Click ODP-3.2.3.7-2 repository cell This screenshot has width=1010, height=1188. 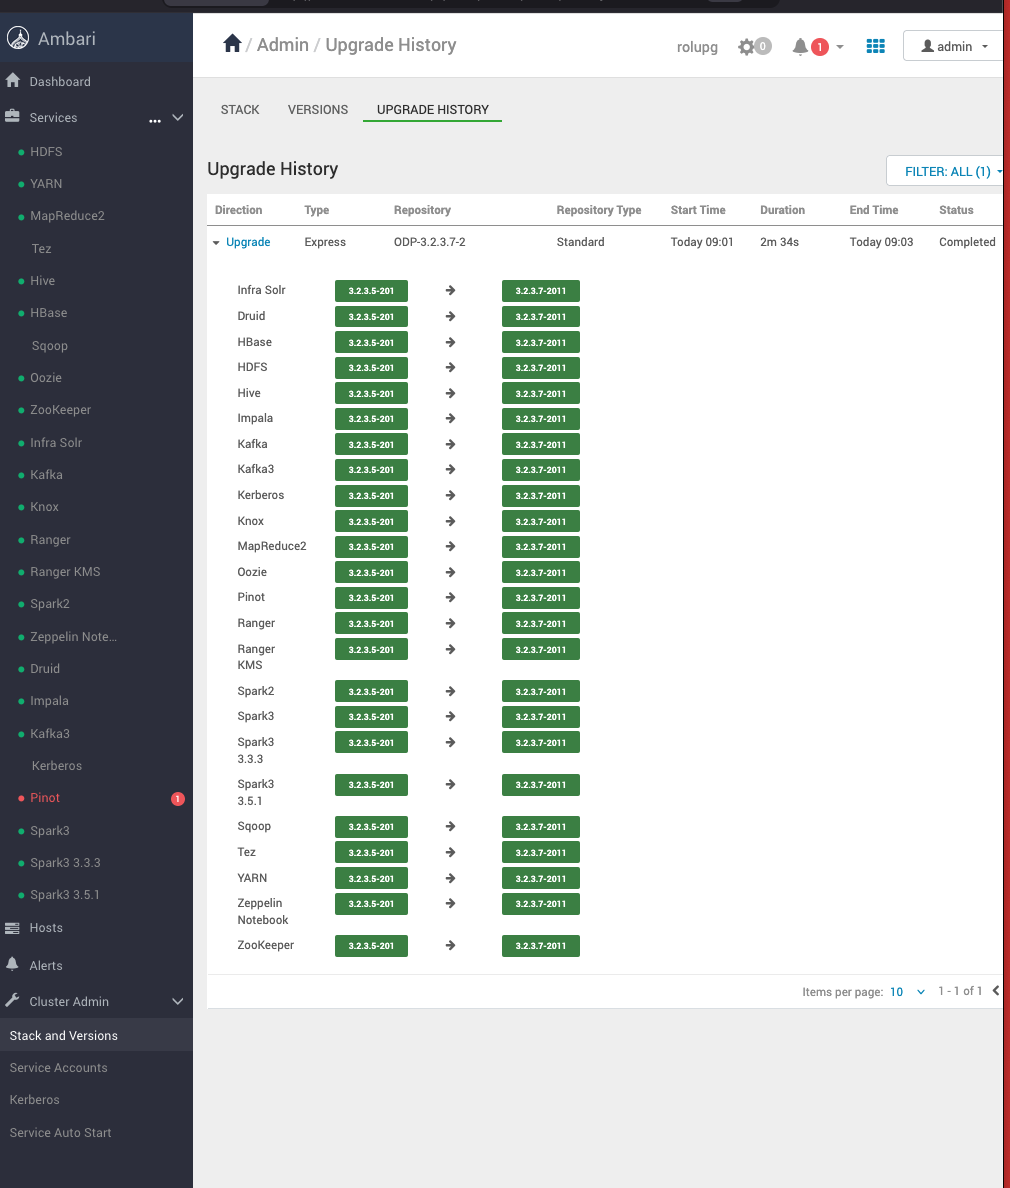pyautogui.click(x=430, y=242)
